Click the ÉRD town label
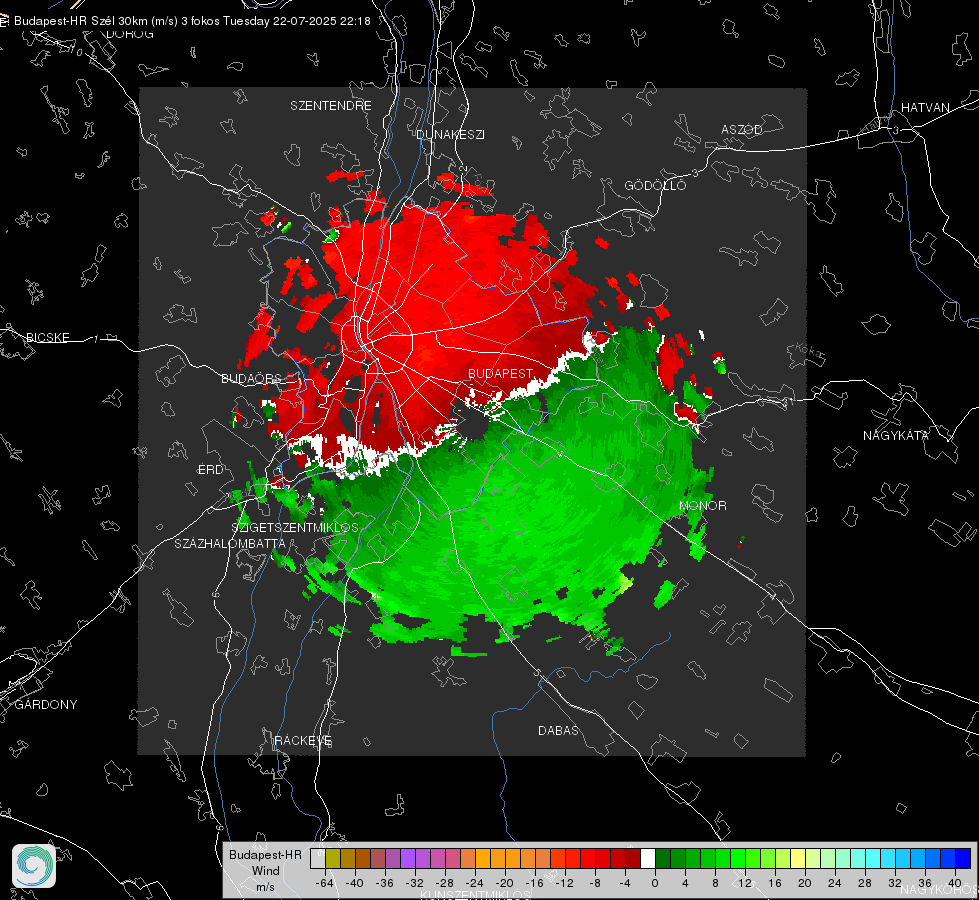979x900 pixels. tap(210, 470)
